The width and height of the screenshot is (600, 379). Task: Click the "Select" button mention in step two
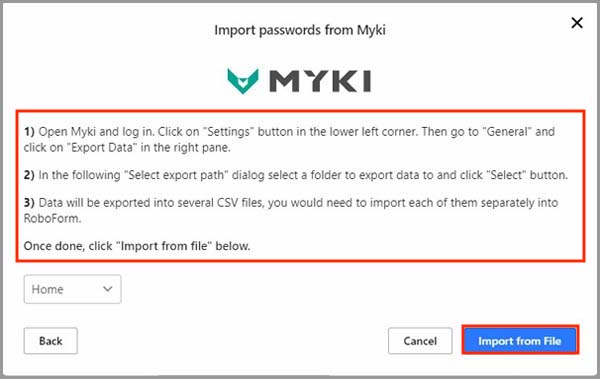pos(506,175)
